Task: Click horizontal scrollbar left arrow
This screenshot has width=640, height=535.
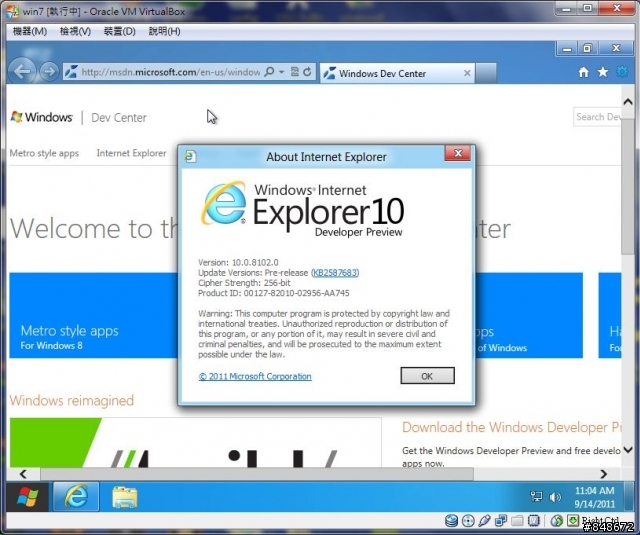Action: click(23, 474)
